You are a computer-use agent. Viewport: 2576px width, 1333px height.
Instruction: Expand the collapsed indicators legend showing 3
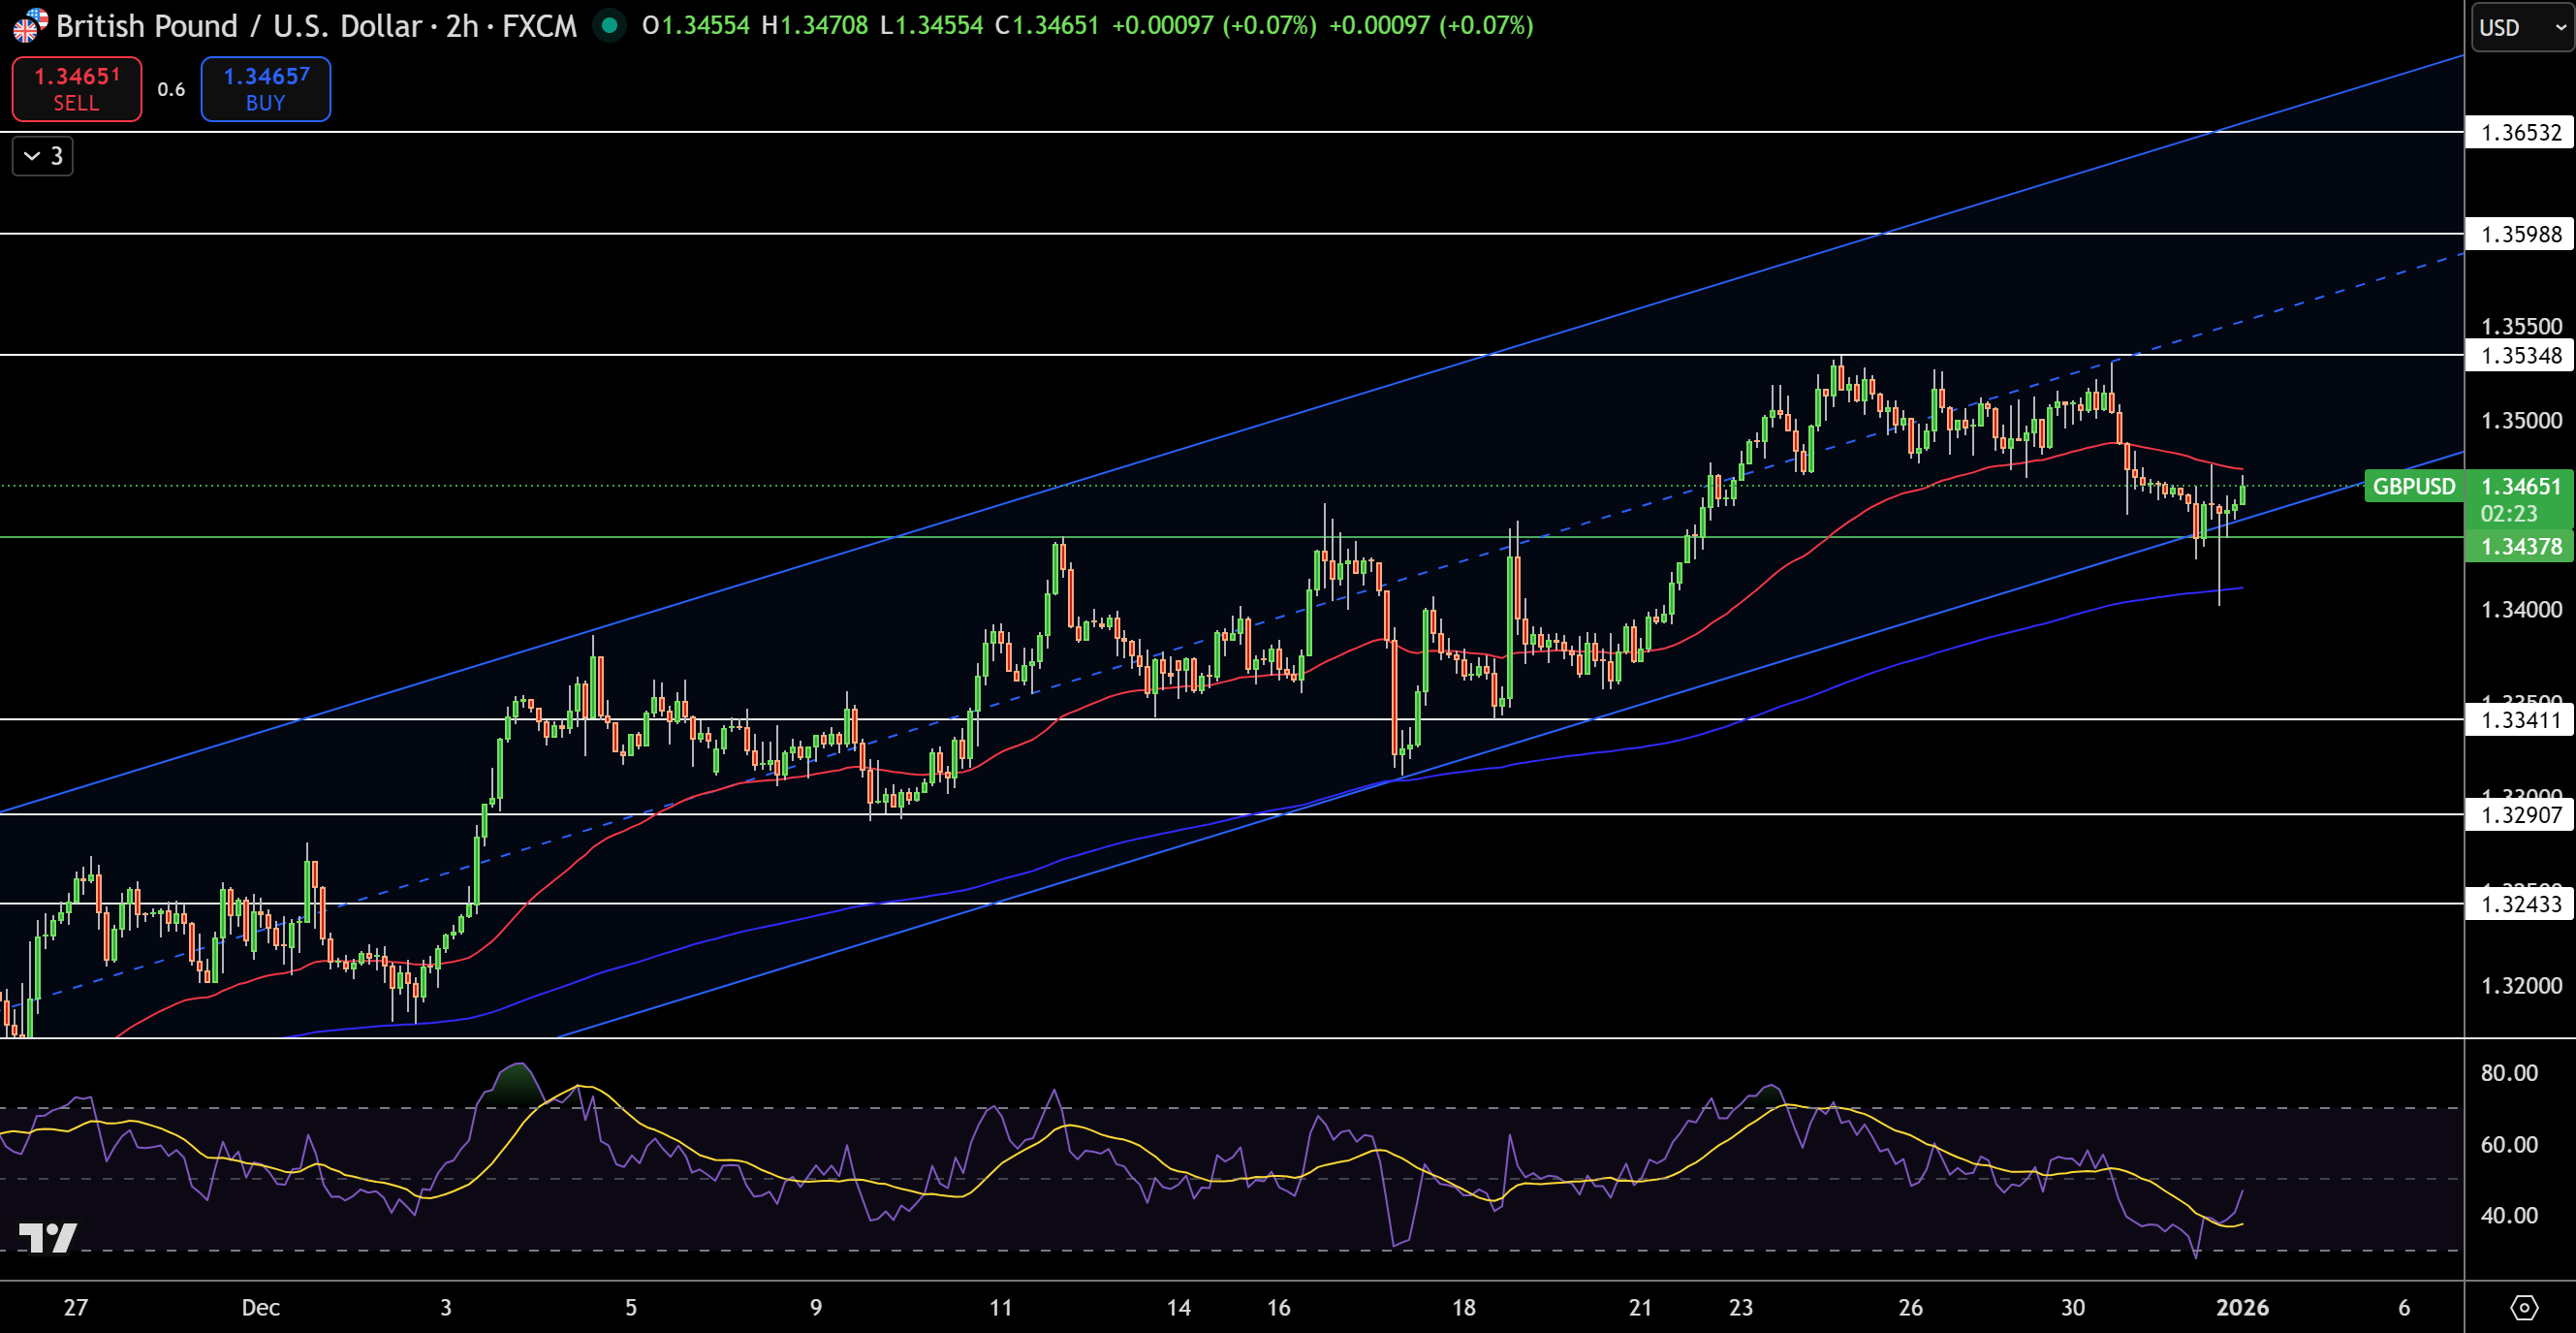click(43, 156)
